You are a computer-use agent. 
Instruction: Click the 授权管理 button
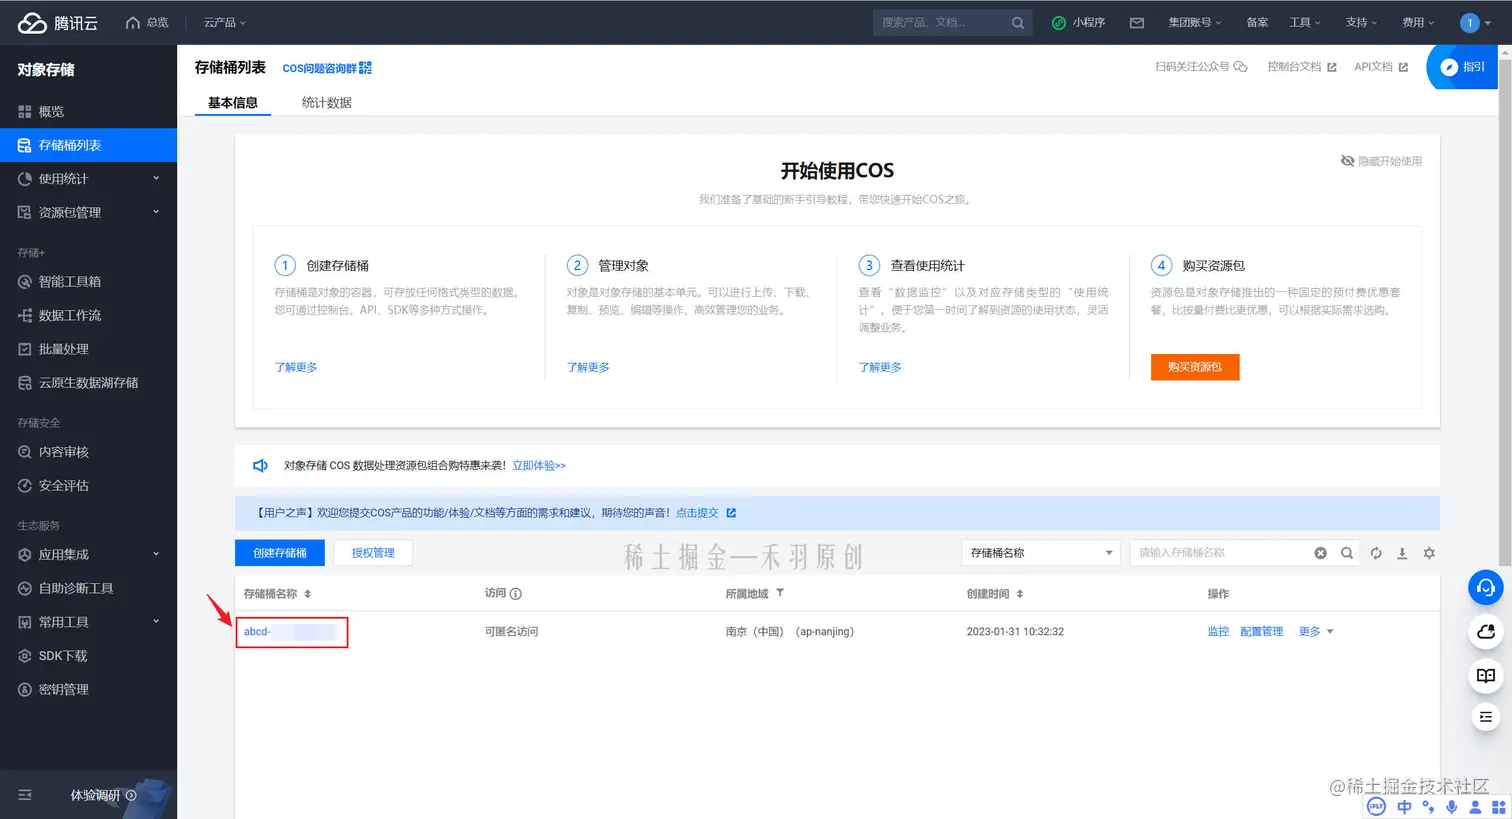point(373,553)
